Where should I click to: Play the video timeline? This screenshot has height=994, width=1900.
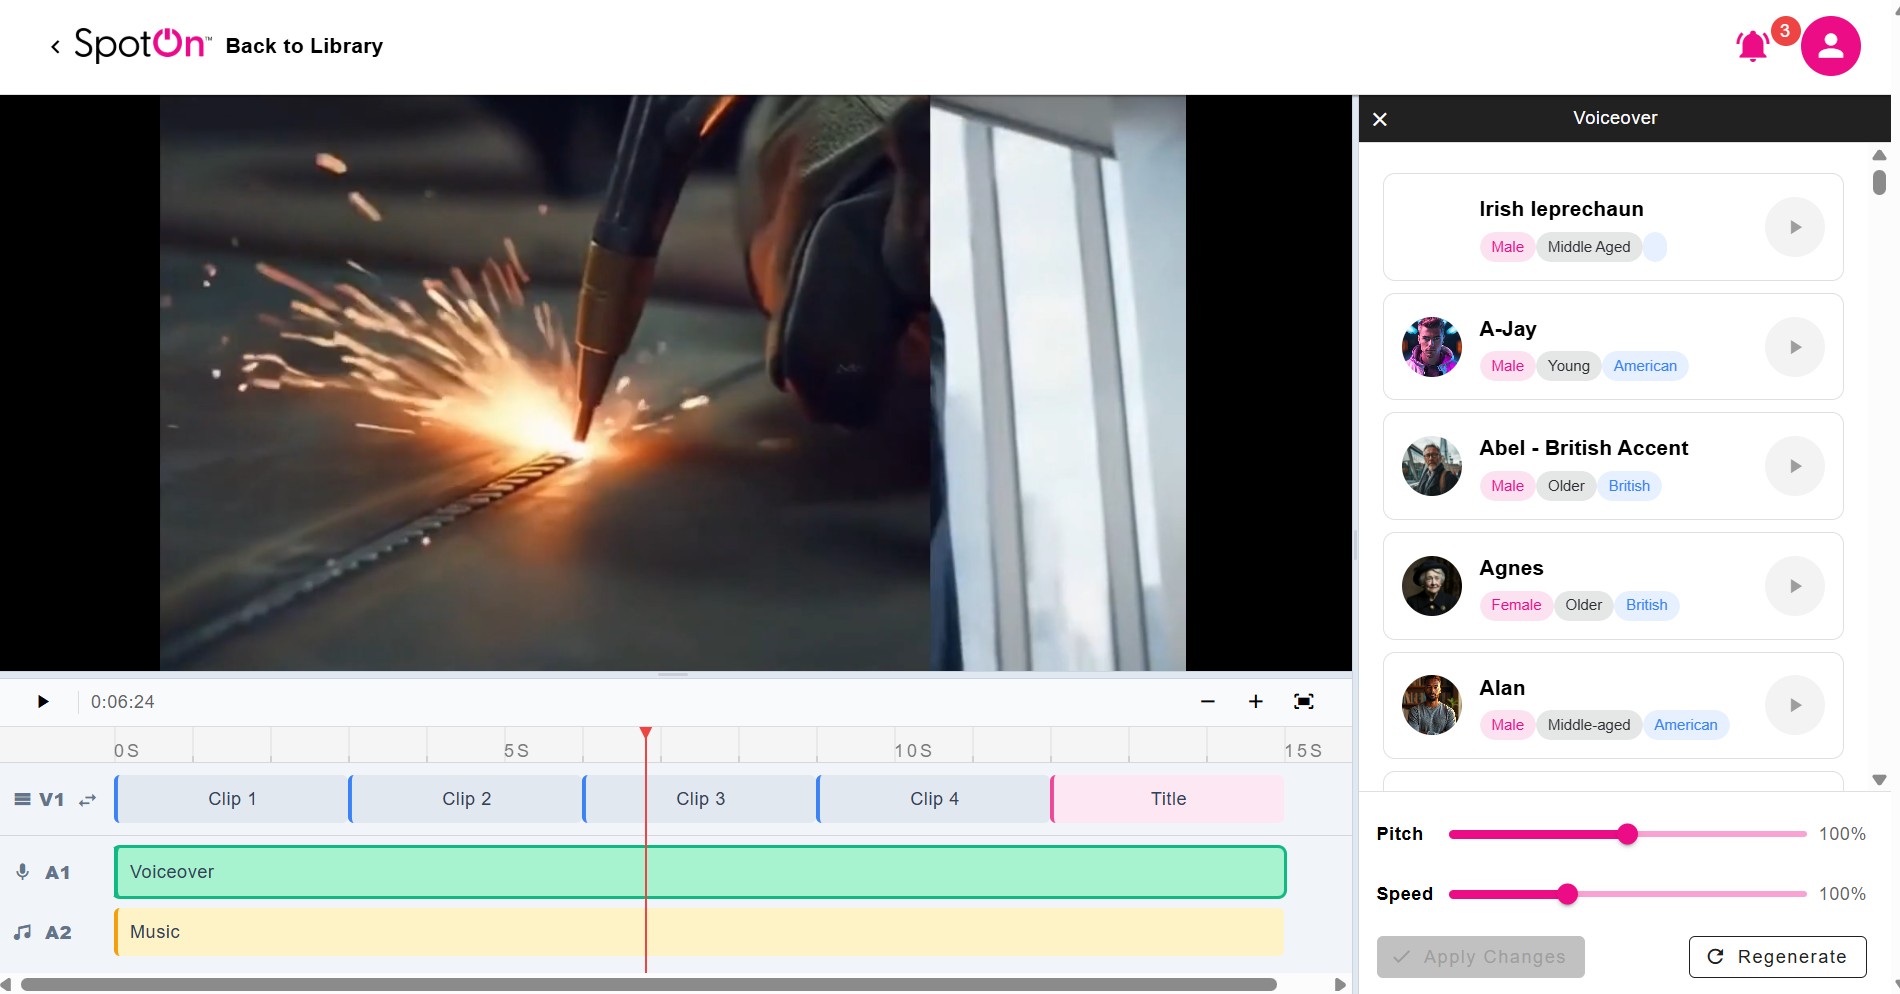43,701
